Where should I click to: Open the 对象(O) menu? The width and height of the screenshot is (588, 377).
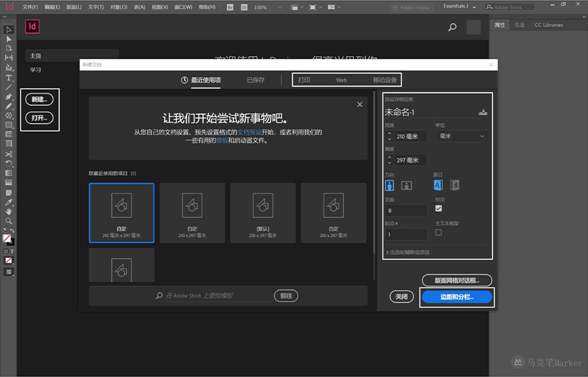[118, 7]
